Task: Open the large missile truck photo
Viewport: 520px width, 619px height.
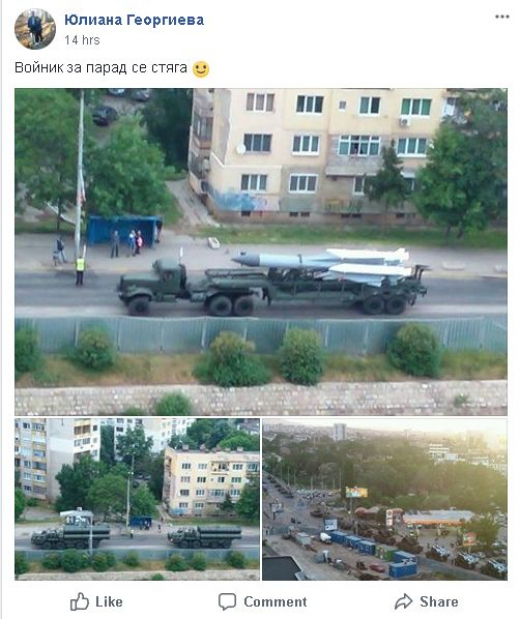Action: pyautogui.click(x=261, y=251)
